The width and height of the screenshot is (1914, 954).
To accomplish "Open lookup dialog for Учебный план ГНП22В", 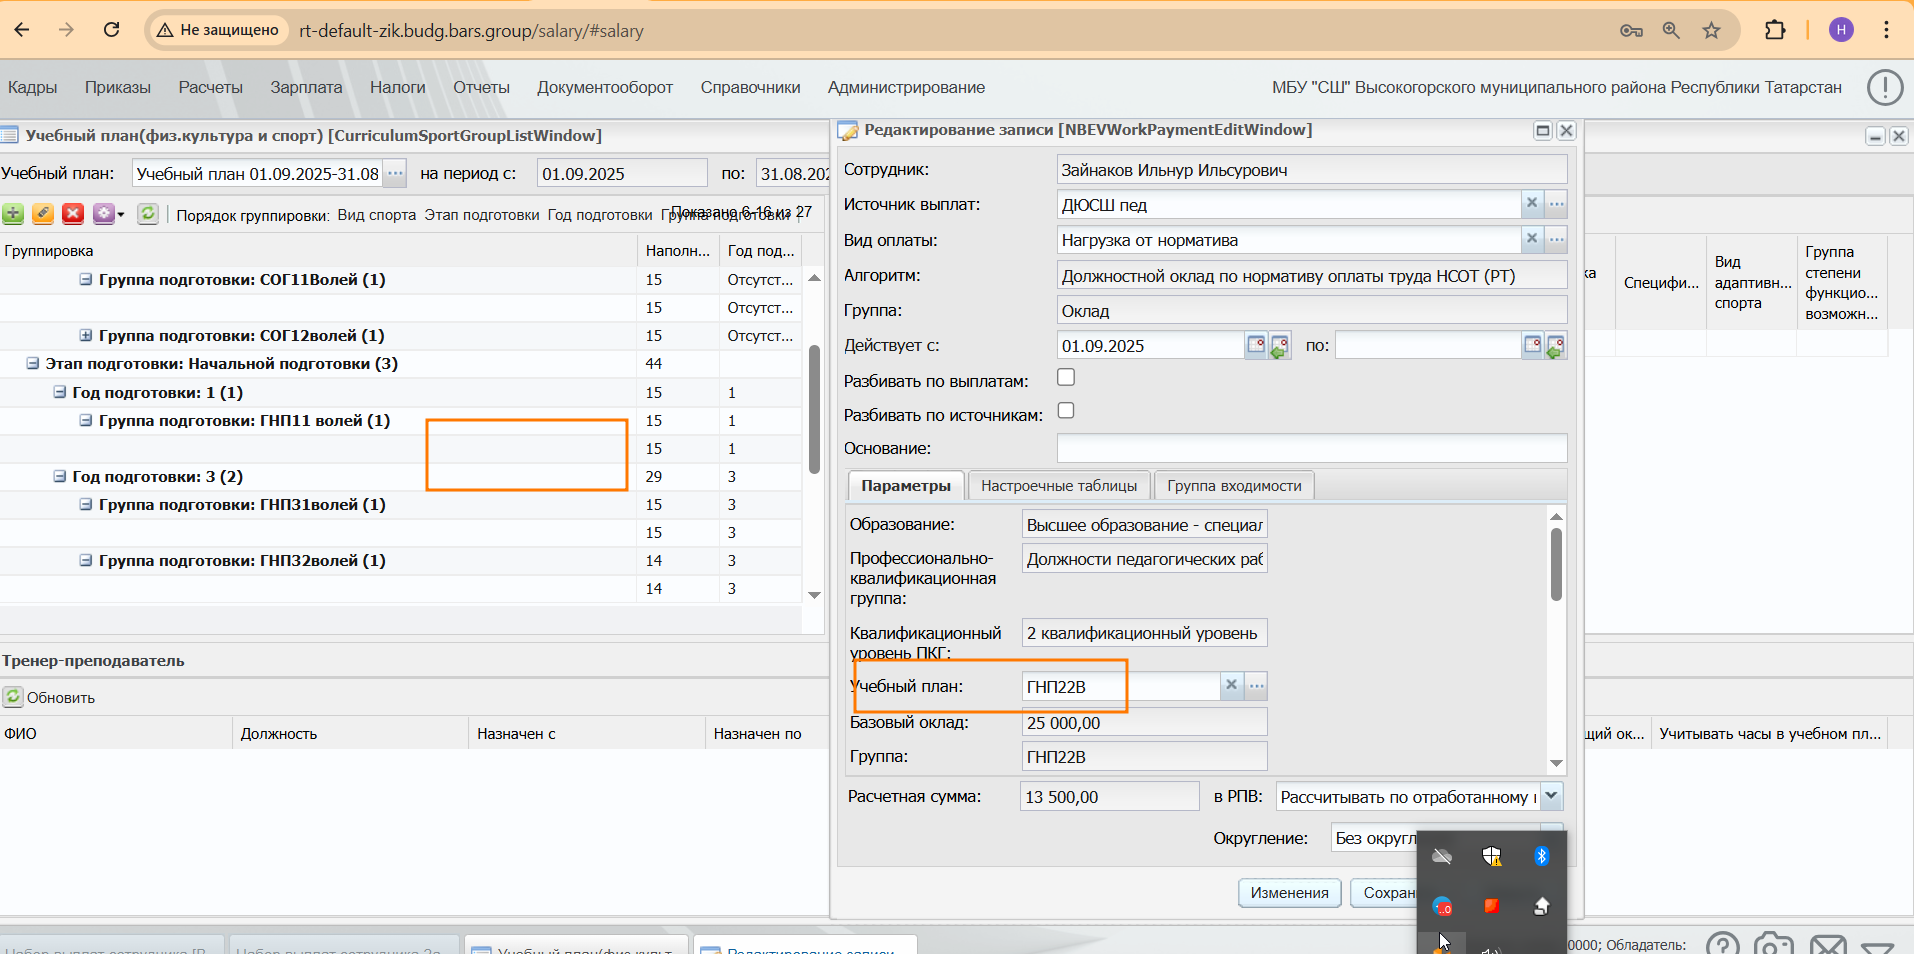I will click(x=1256, y=686).
